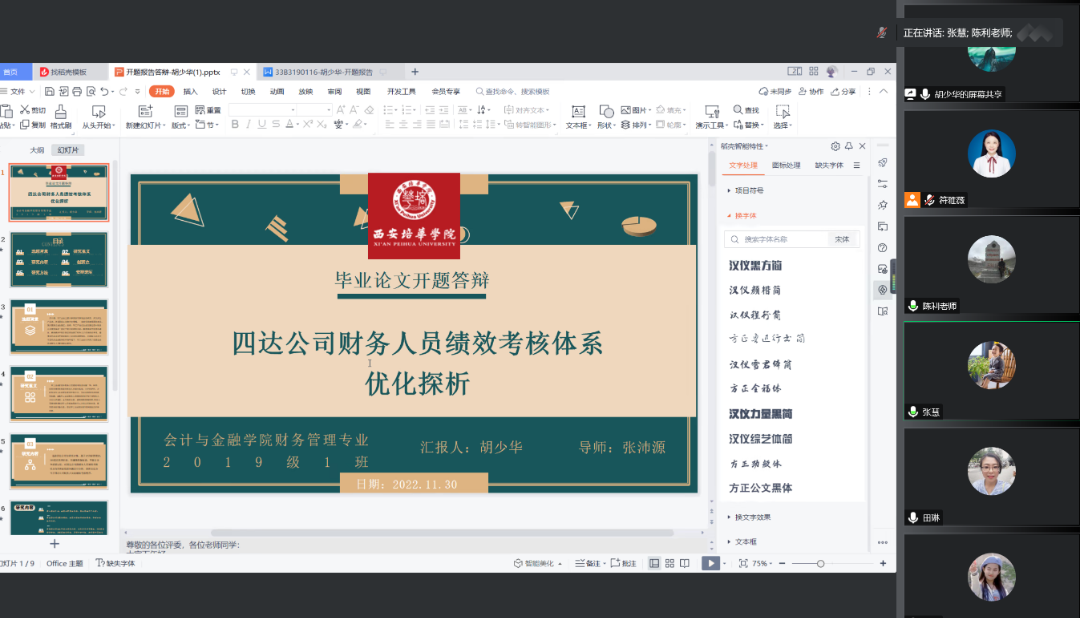Toggle Italic text formatting
Viewport: 1080px width, 618px height.
[250, 125]
